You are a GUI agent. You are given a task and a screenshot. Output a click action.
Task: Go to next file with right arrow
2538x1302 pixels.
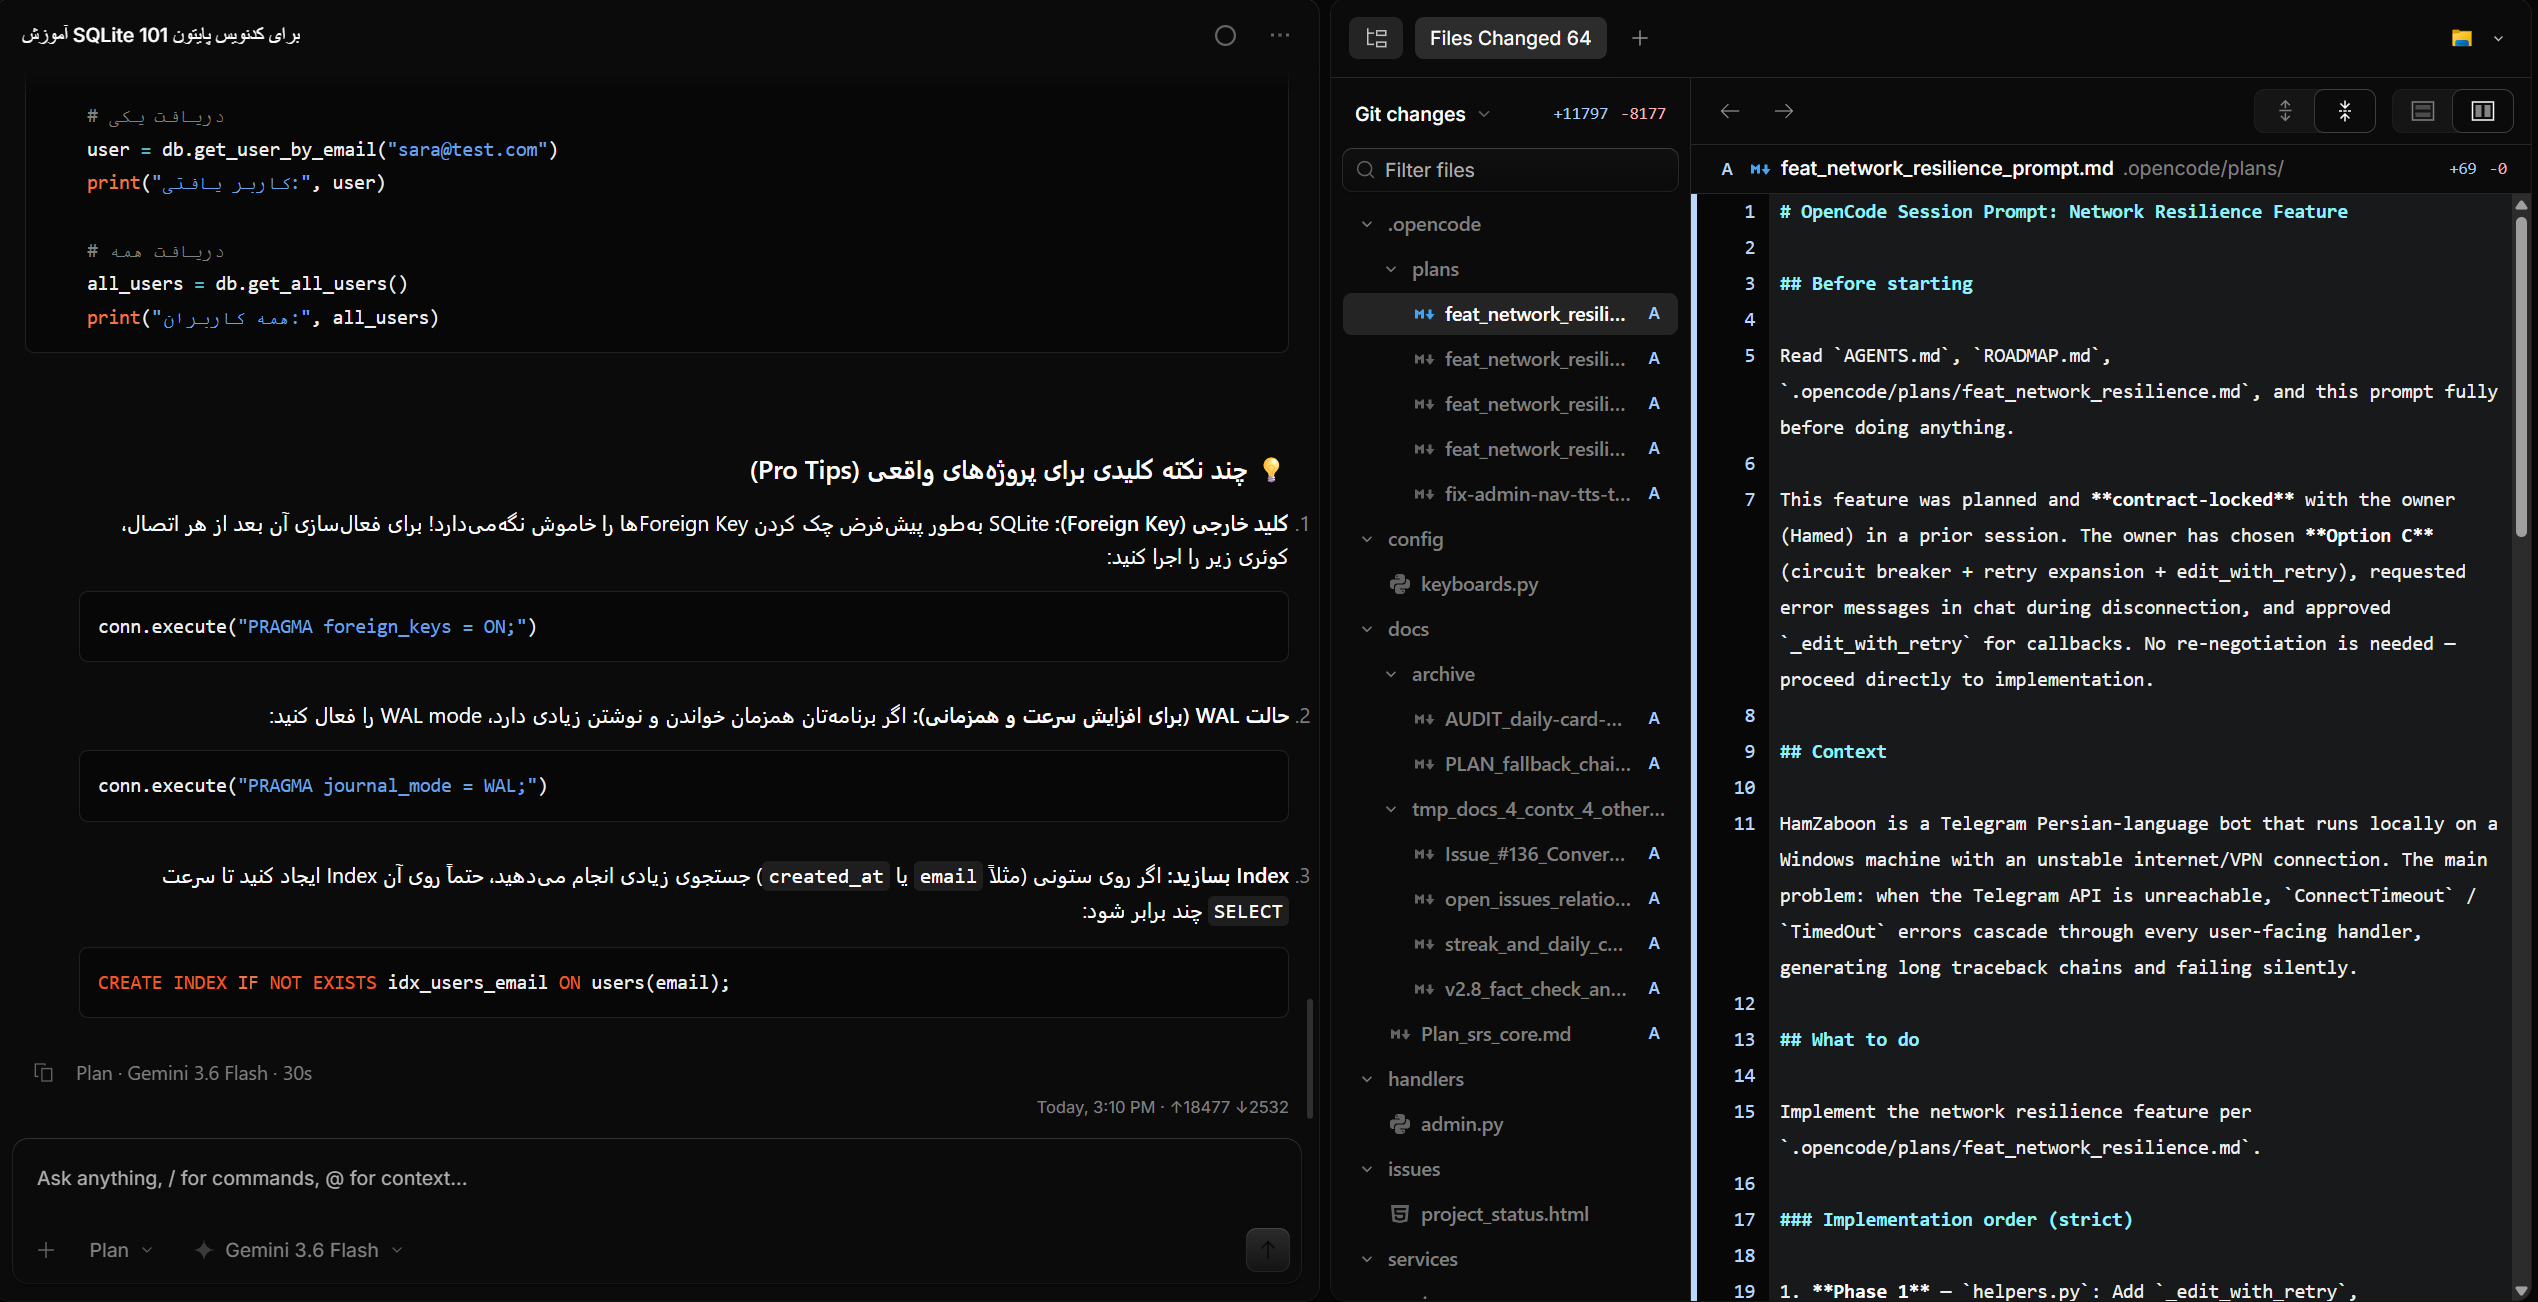[1784, 111]
